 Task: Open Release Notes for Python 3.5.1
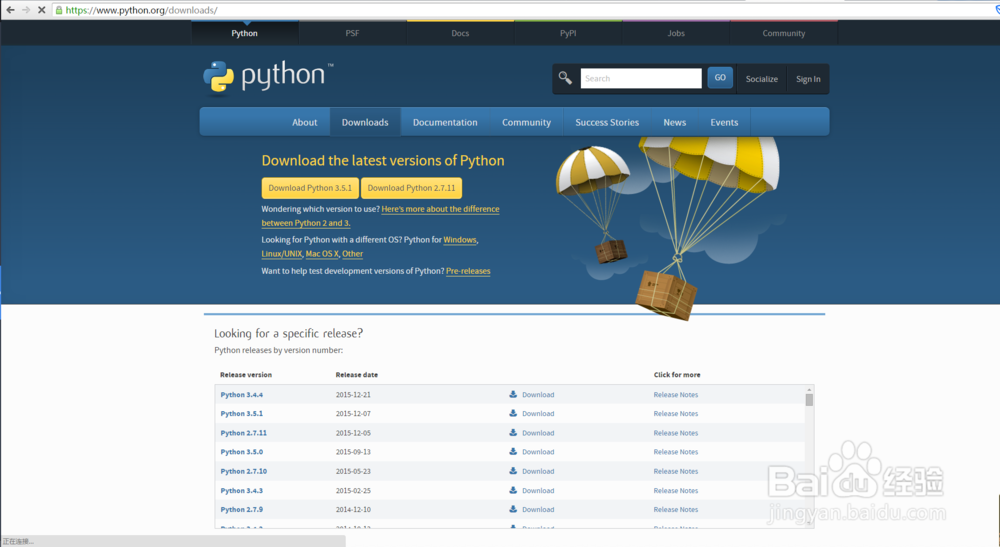point(675,414)
